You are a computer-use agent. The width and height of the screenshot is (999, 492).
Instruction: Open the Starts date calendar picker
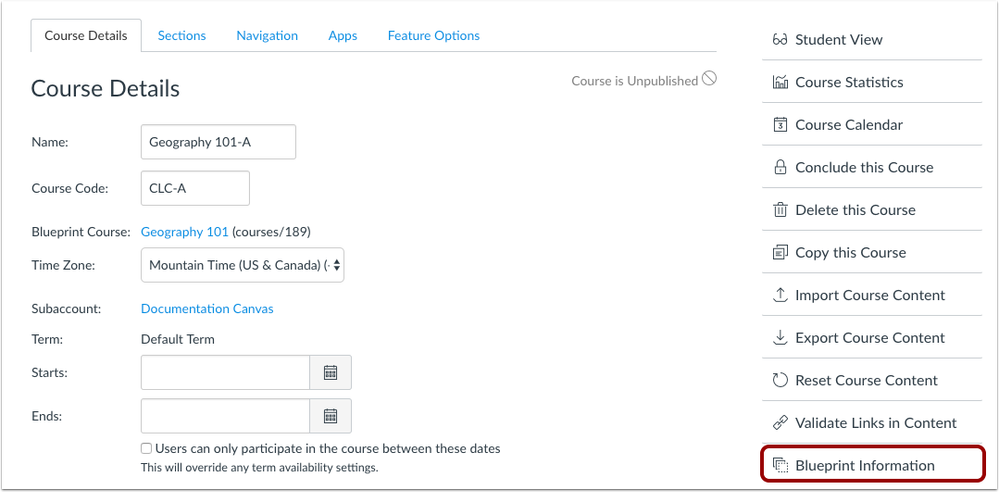click(x=330, y=373)
